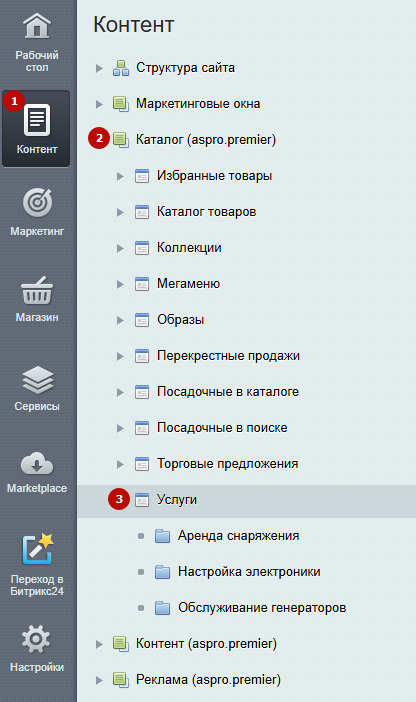
Task: Select the Контент sidebar icon
Action: [37, 120]
